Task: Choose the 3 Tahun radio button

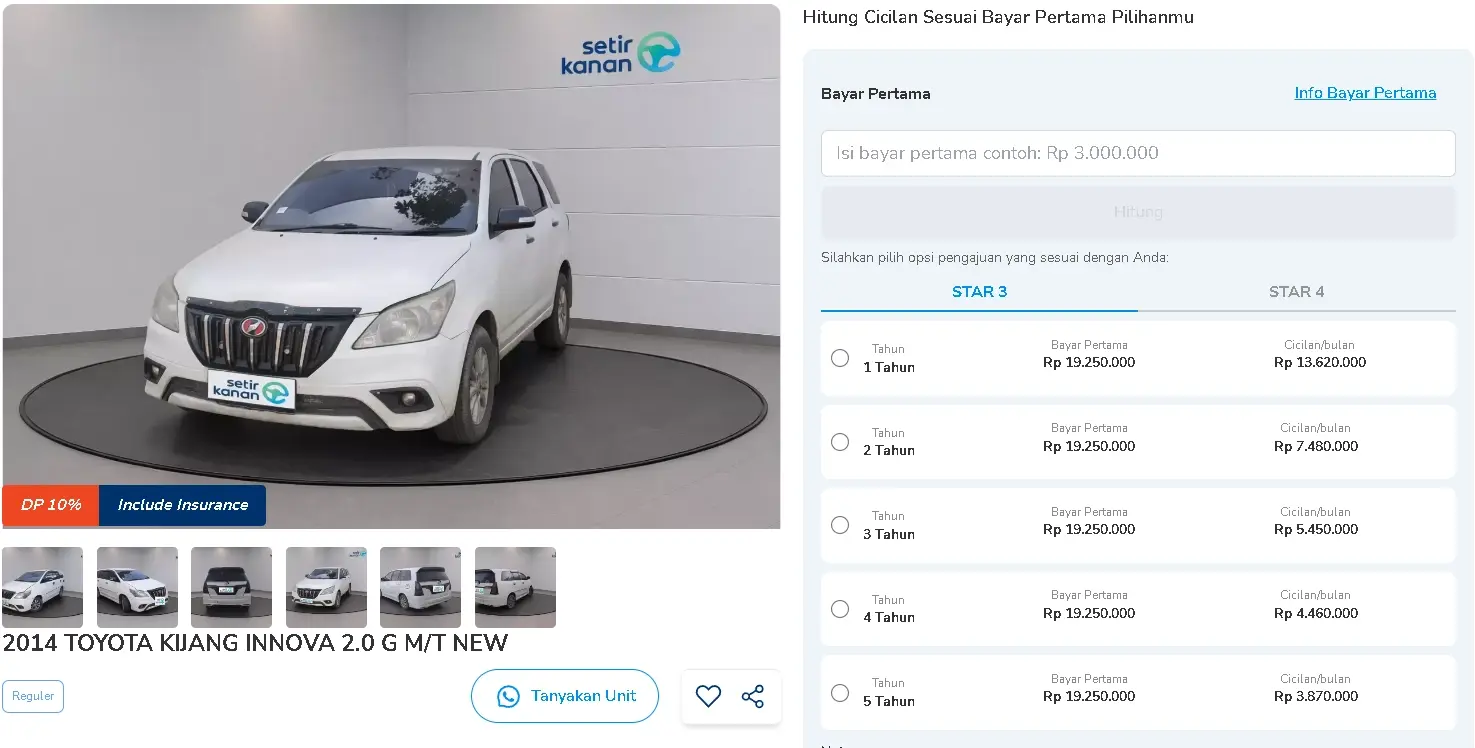Action: (x=840, y=525)
